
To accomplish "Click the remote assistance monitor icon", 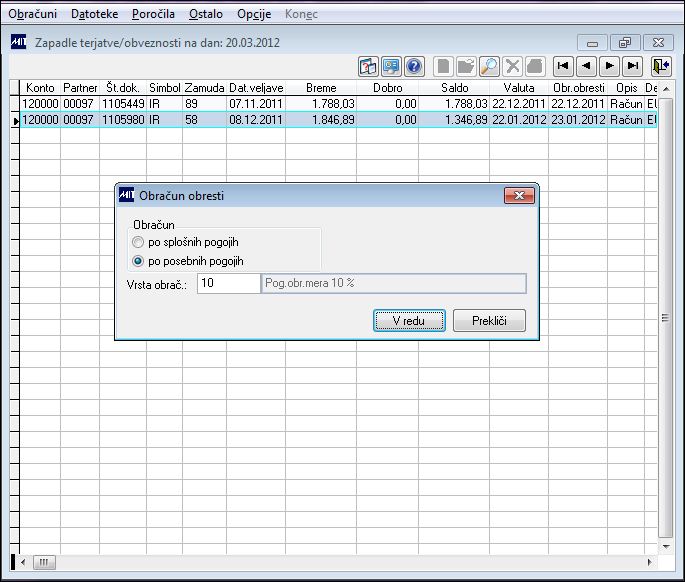I will point(391,67).
